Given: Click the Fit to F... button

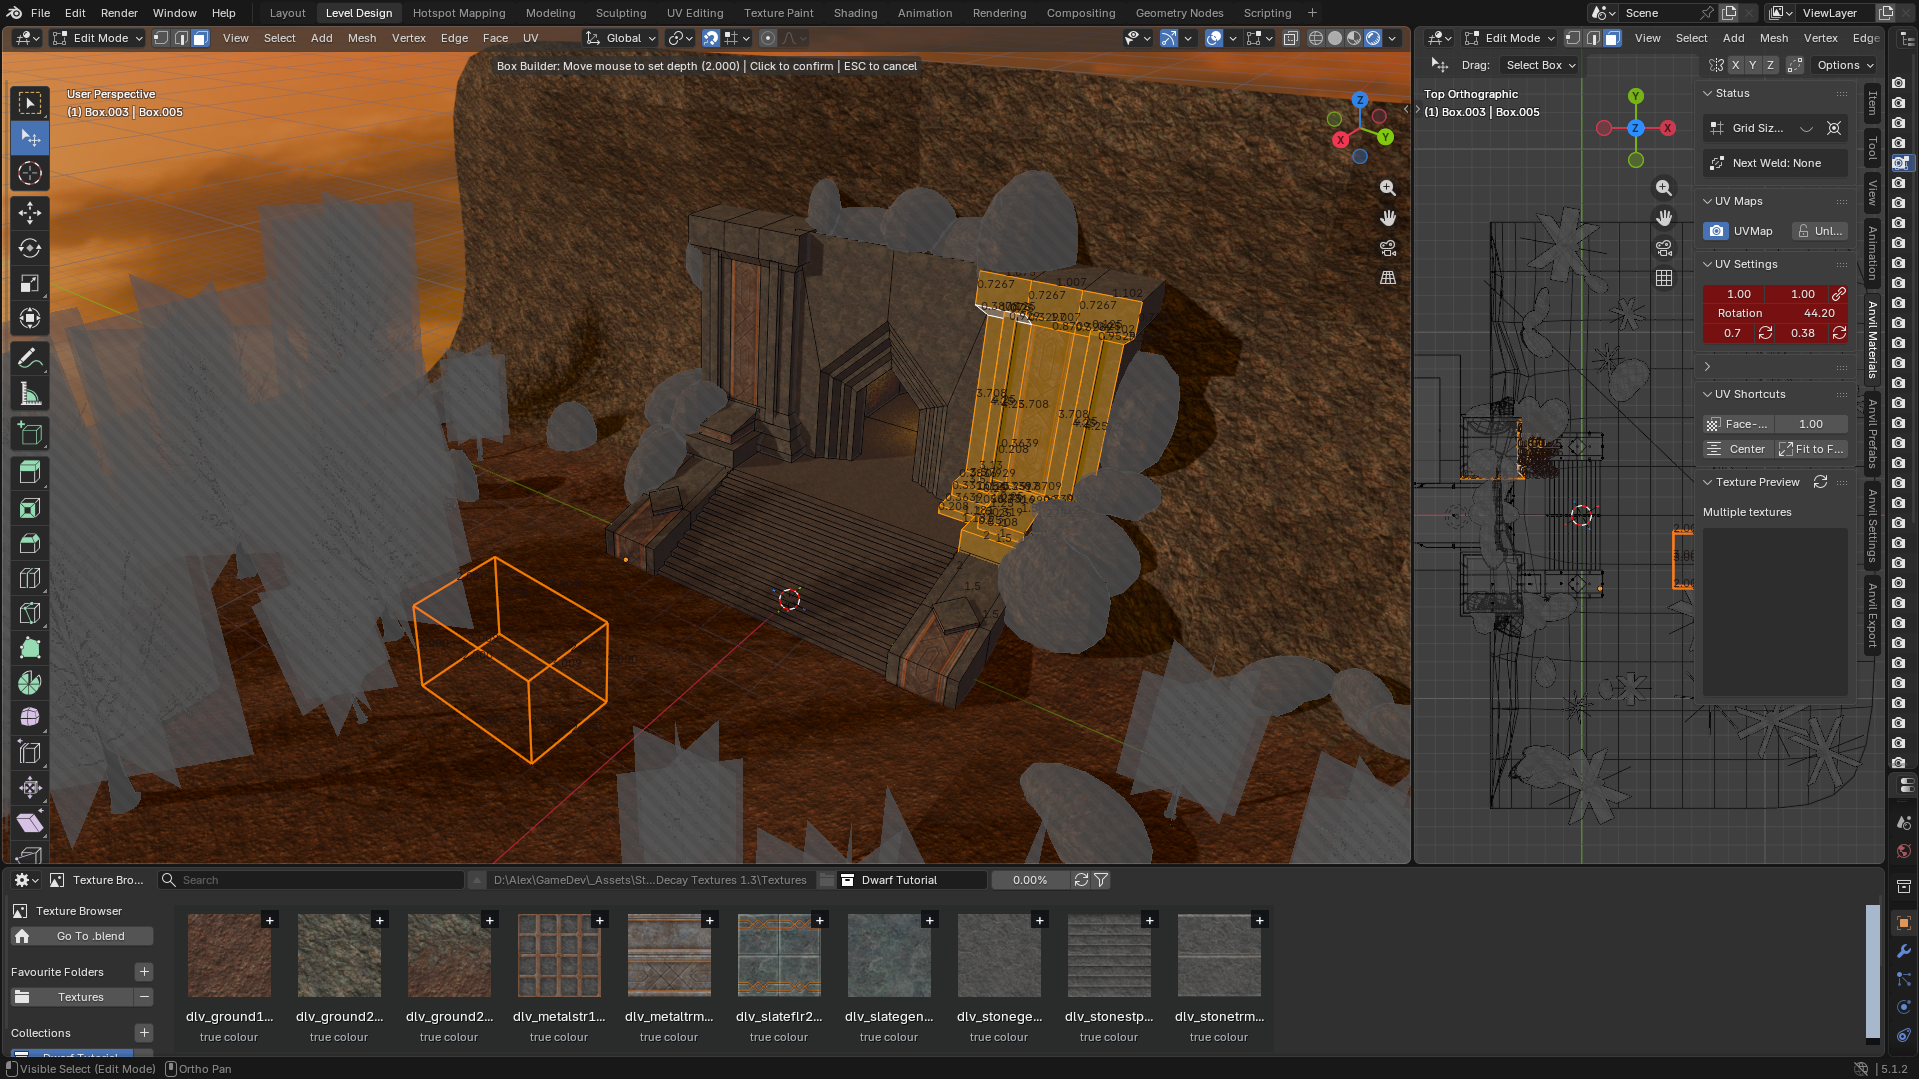Looking at the screenshot, I should coord(1811,449).
